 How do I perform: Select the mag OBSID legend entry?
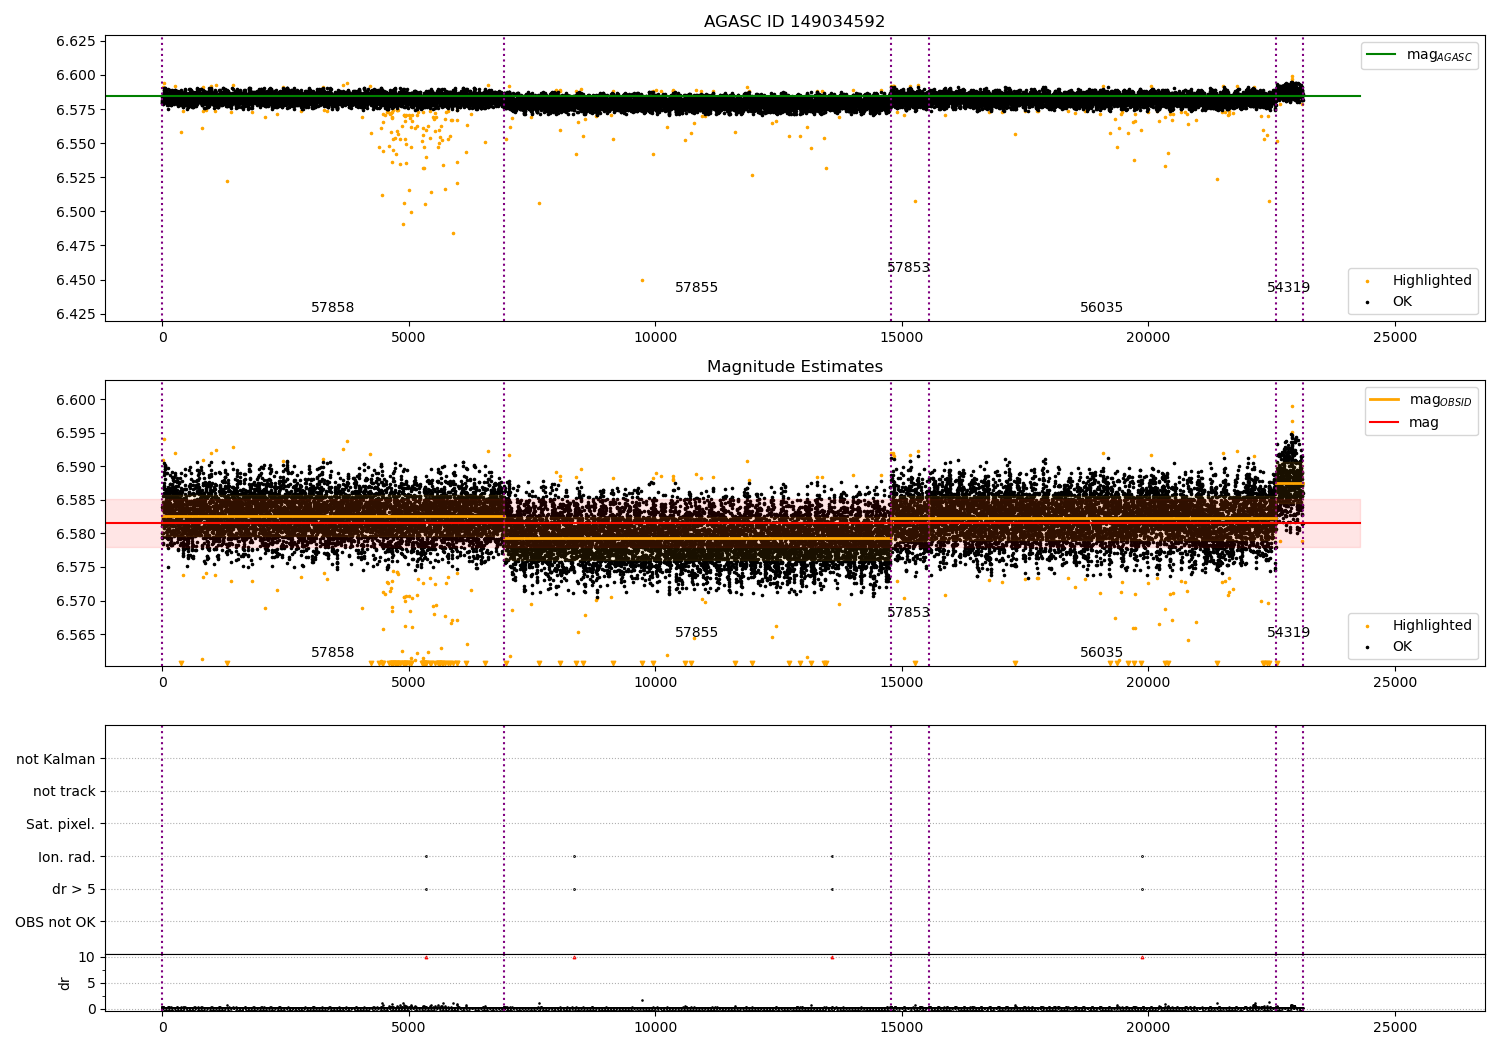[x=1420, y=401]
